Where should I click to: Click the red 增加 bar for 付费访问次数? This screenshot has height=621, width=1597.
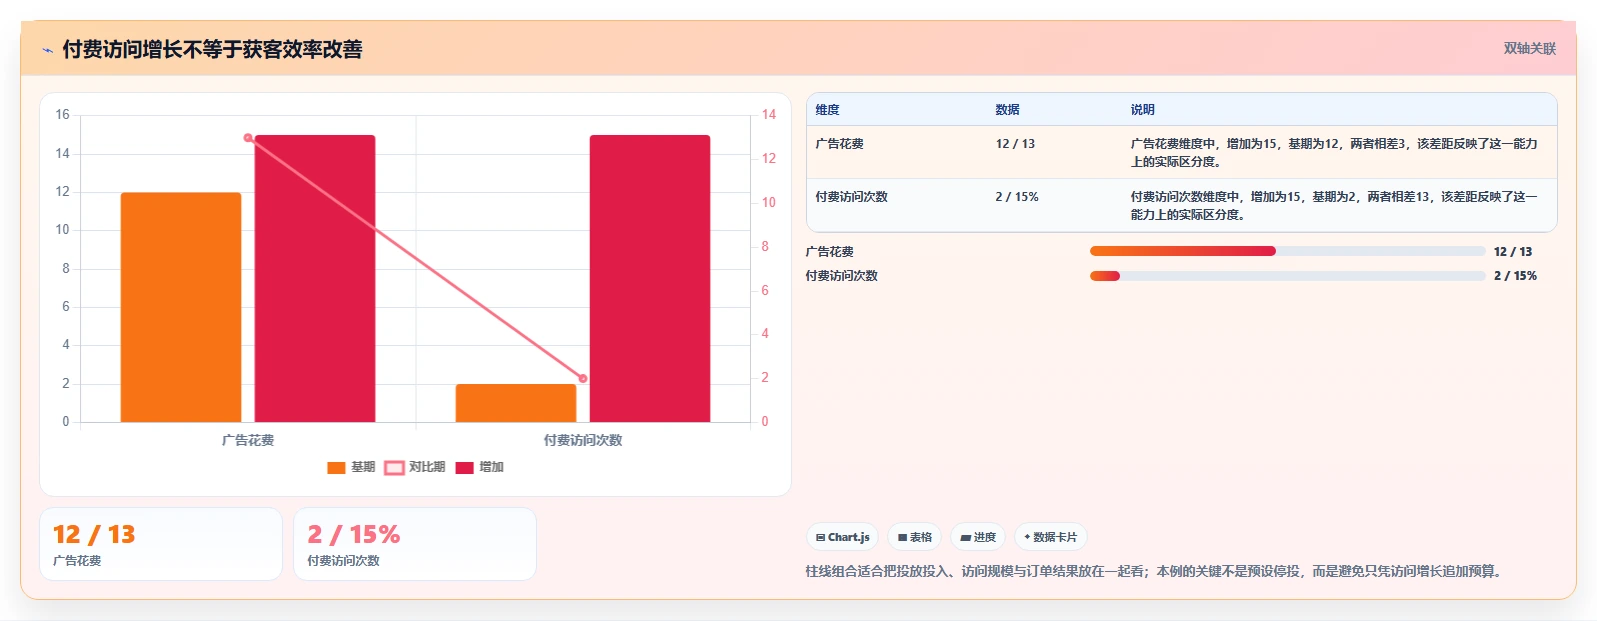pyautogui.click(x=650, y=278)
